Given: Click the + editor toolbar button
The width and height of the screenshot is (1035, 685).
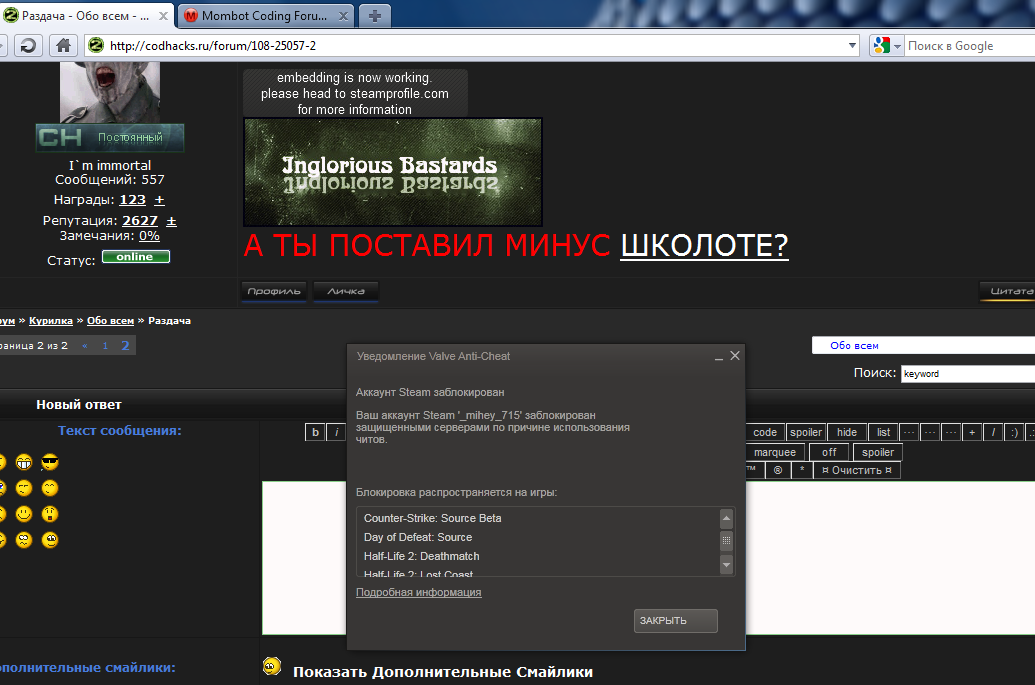Looking at the screenshot, I should (x=972, y=432).
